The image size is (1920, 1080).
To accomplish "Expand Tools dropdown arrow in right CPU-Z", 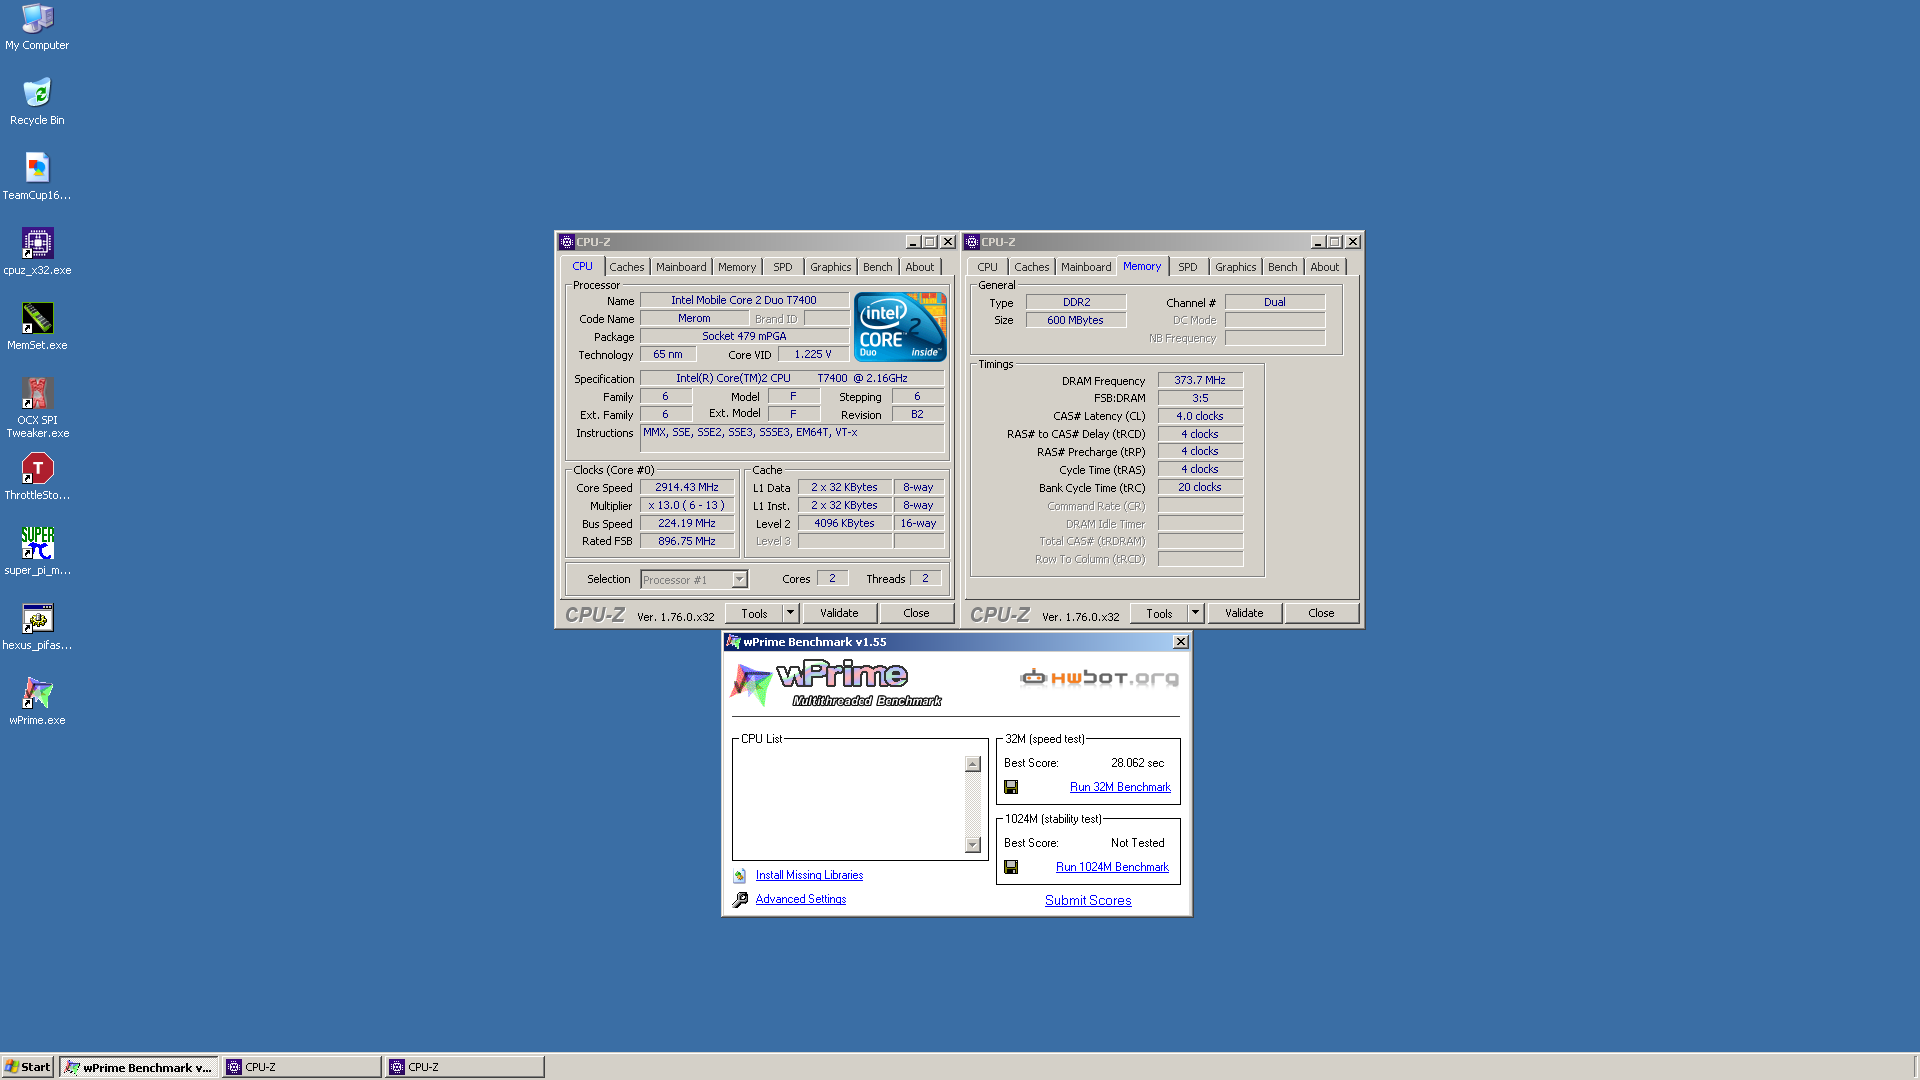I will (x=1195, y=613).
